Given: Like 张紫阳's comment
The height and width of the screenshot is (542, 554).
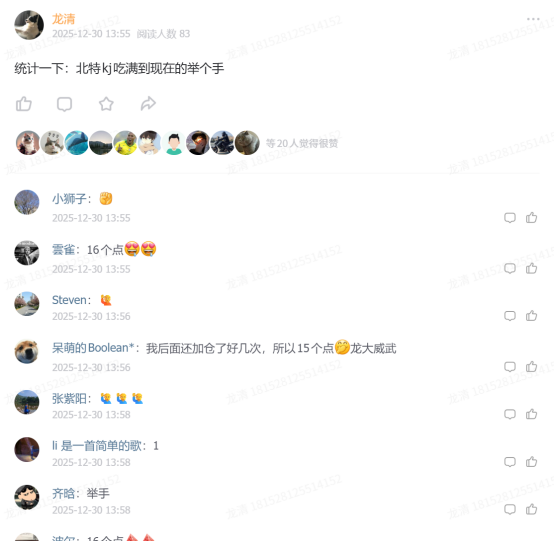Looking at the screenshot, I should coord(531,414).
